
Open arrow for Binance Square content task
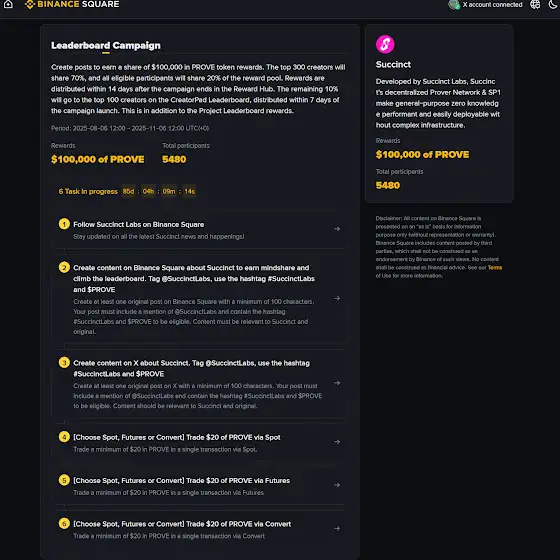click(337, 298)
